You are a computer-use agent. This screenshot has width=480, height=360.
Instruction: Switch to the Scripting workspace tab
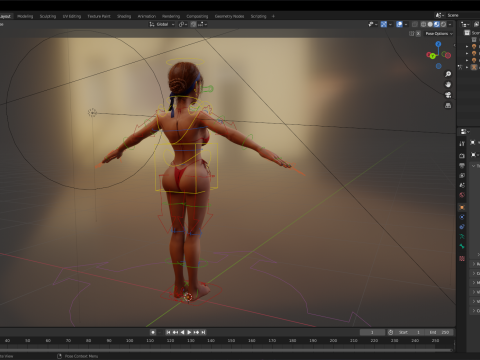click(x=258, y=16)
